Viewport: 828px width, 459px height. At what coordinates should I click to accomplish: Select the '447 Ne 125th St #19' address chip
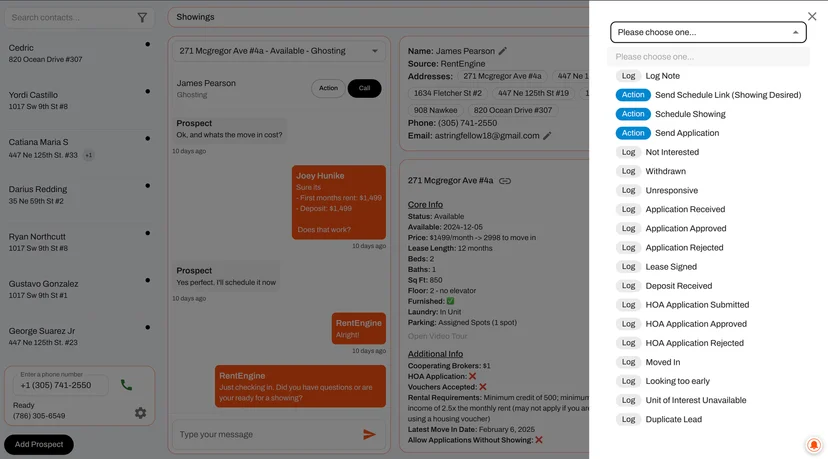[x=533, y=93]
